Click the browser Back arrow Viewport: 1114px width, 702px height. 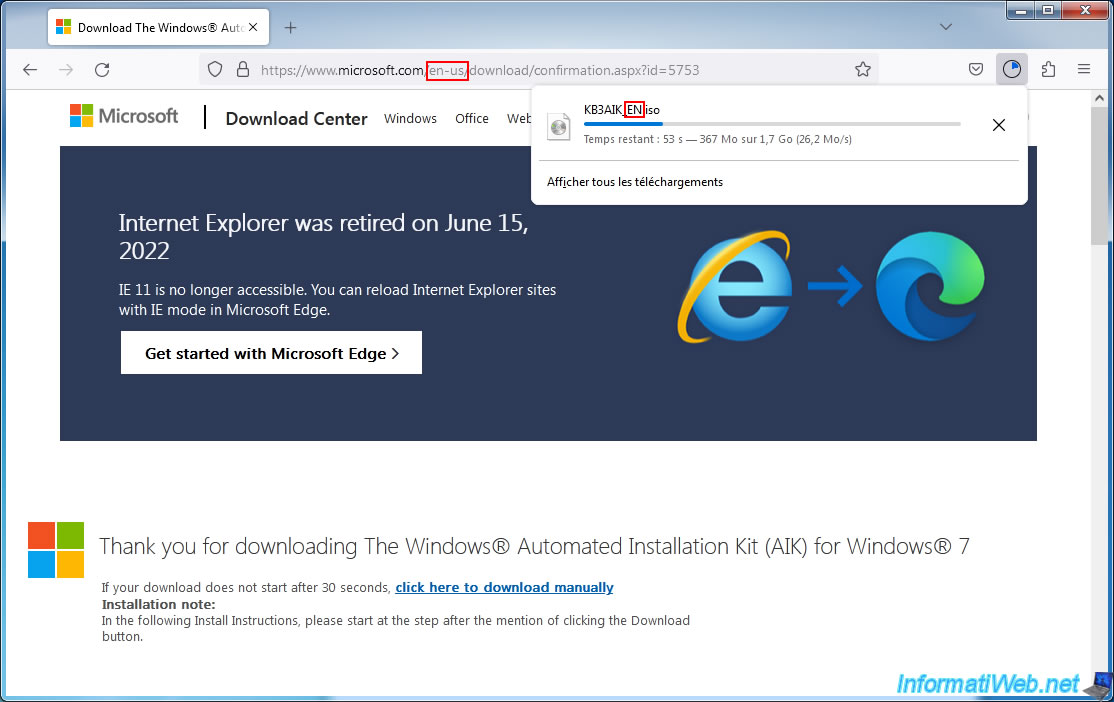click(30, 70)
